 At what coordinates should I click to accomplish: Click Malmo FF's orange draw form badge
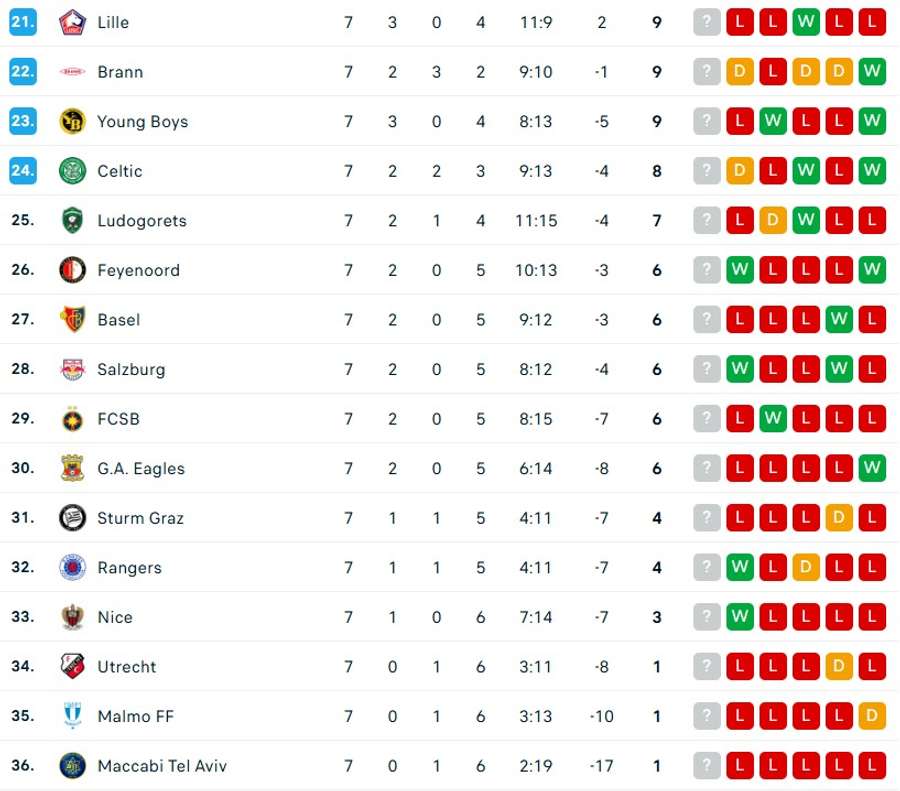point(872,716)
